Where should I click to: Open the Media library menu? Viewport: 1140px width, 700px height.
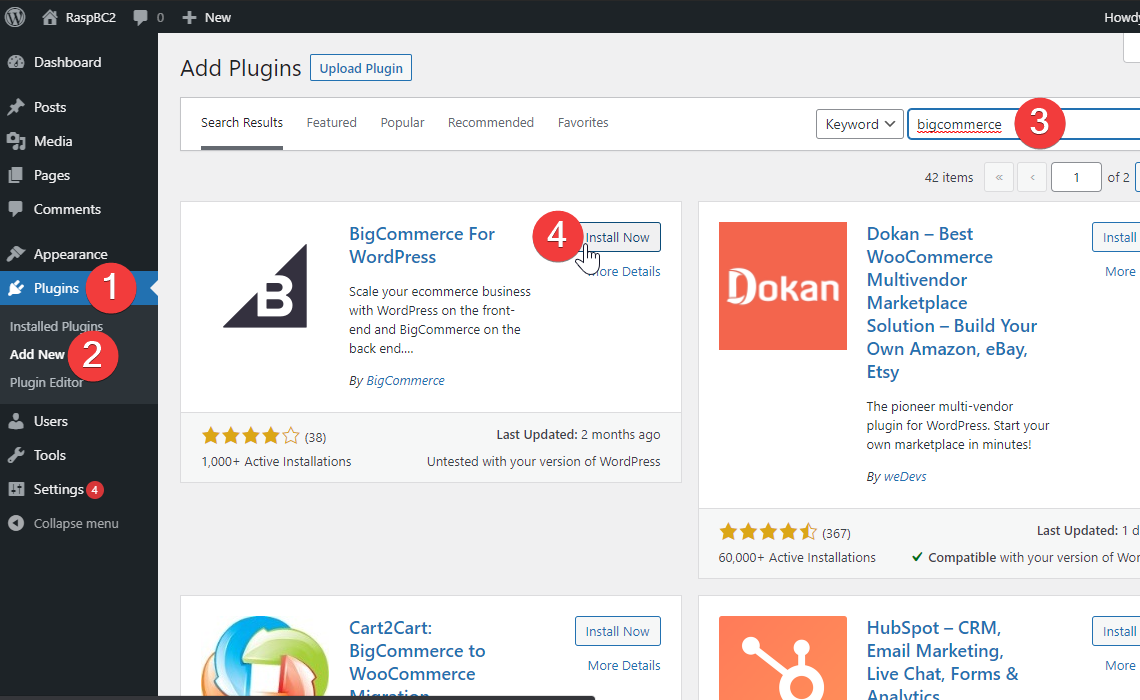(x=53, y=141)
